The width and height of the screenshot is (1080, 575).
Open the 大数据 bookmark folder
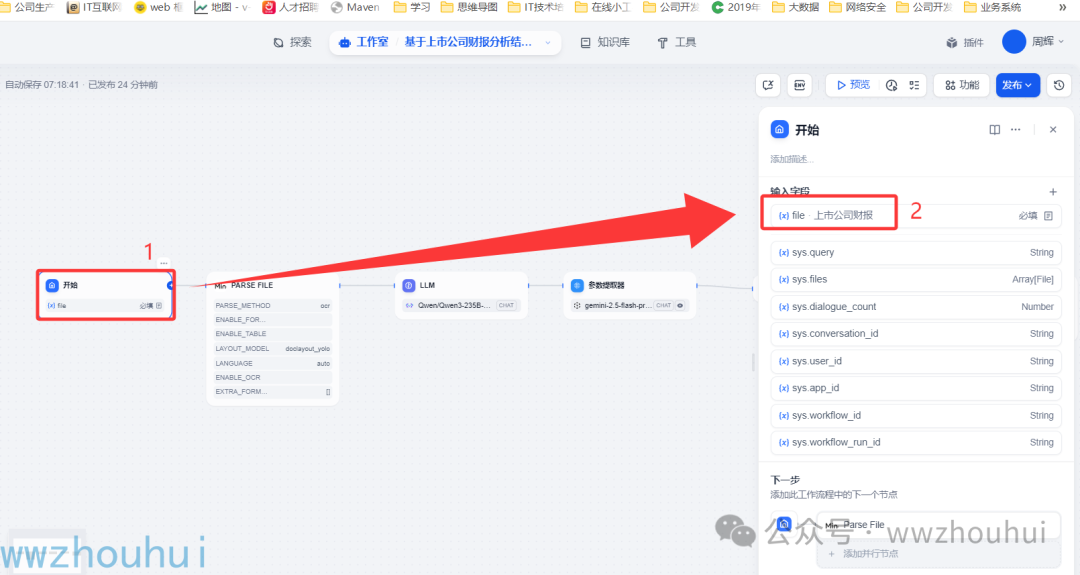[x=796, y=7]
